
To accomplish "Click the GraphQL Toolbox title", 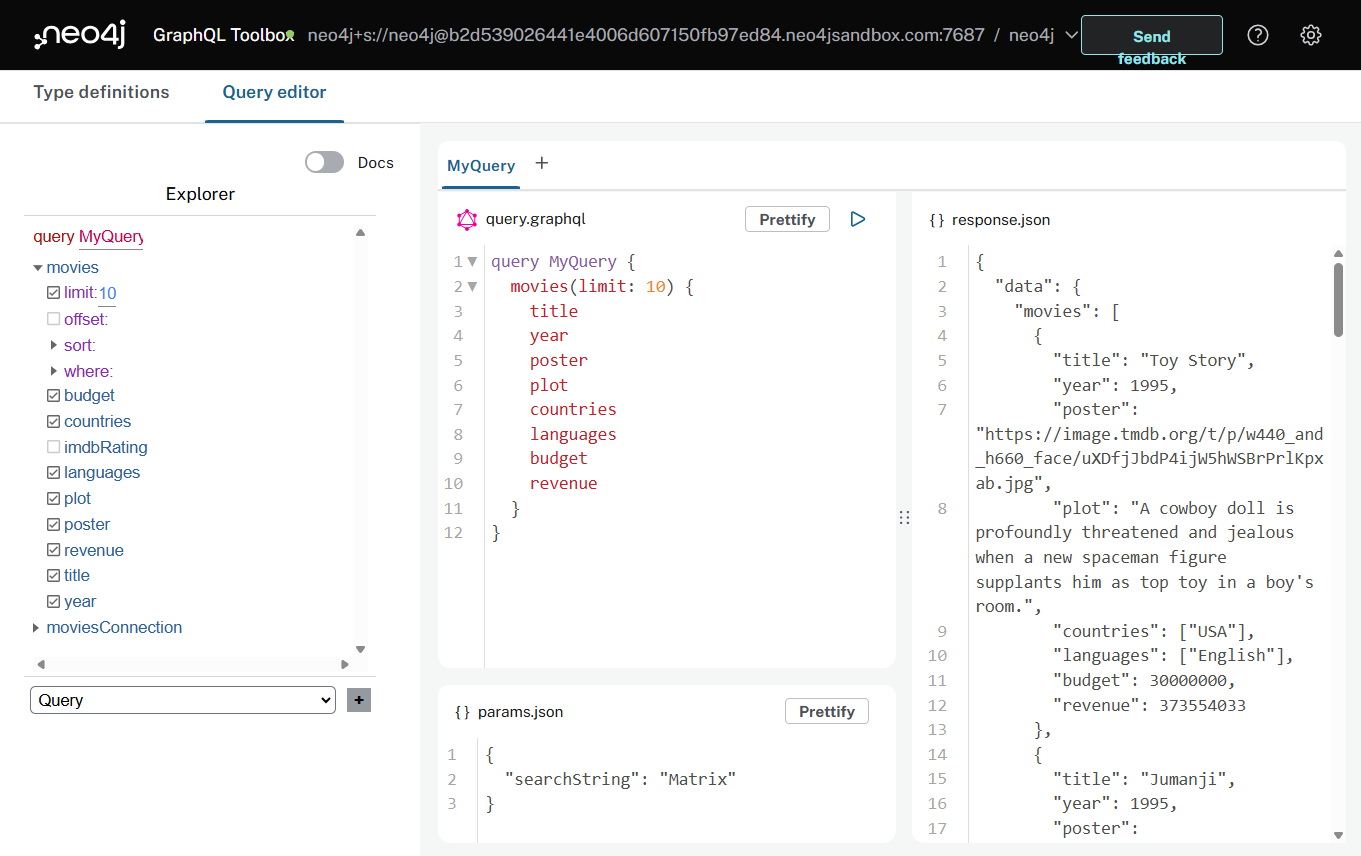I will (223, 35).
